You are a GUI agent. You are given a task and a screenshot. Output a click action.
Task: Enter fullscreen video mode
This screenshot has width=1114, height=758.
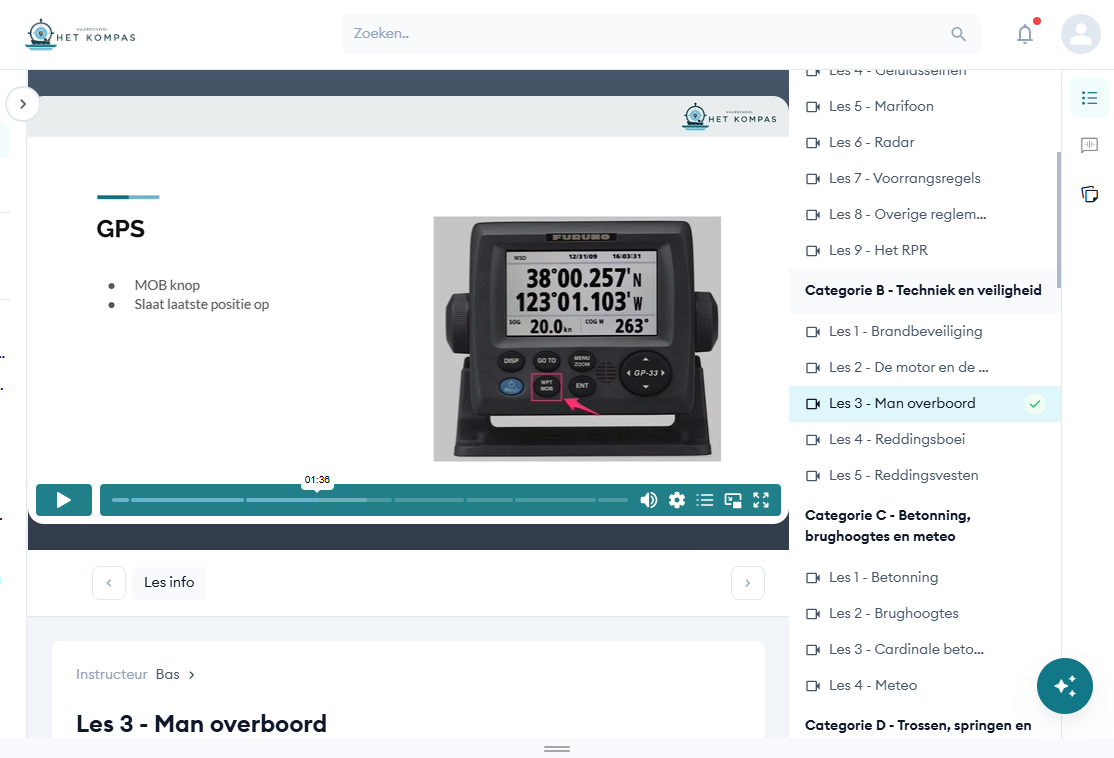(x=761, y=500)
